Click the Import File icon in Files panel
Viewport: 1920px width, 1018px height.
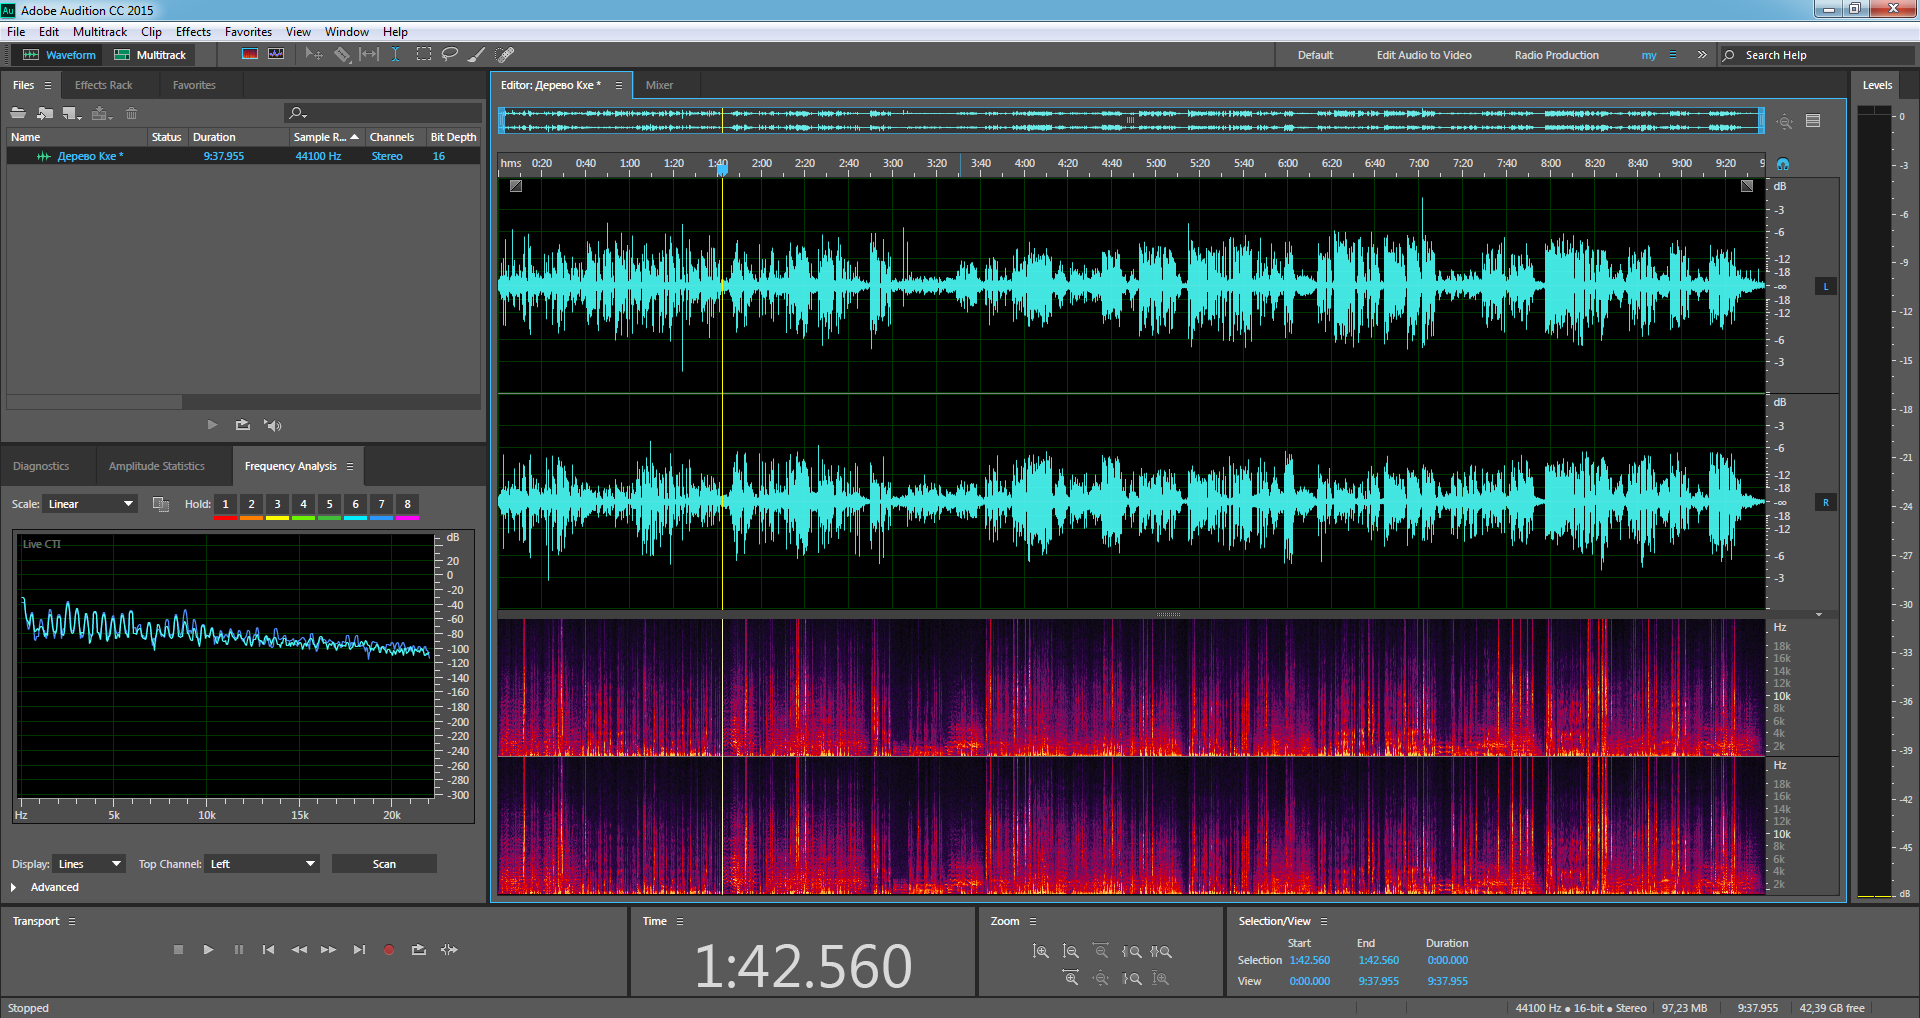tap(45, 113)
